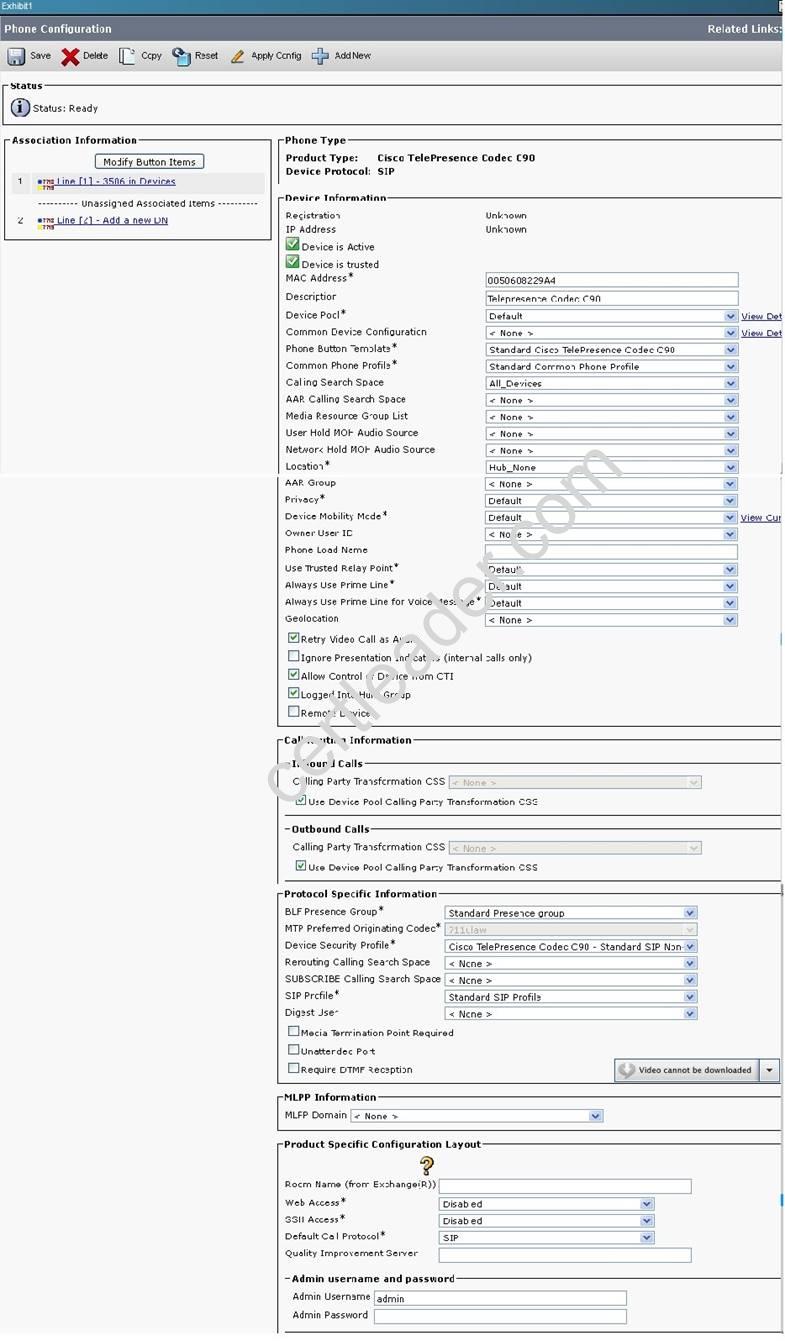Click the Admin Username text field
Image resolution: width=785 pixels, height=1341 pixels.
click(x=500, y=1298)
